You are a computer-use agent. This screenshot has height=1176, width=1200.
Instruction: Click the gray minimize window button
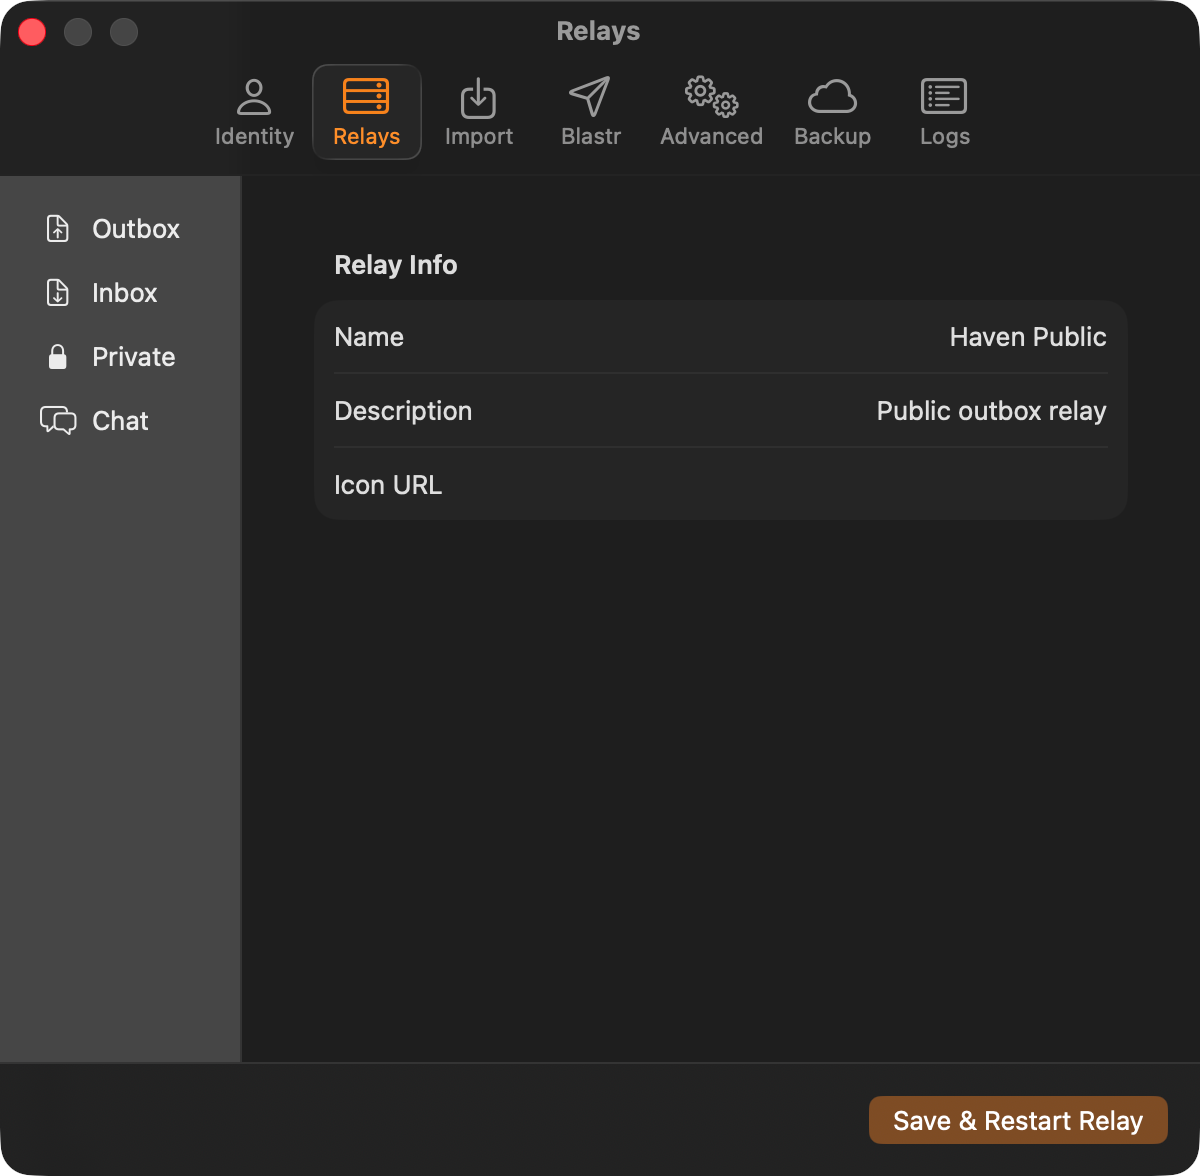click(78, 32)
